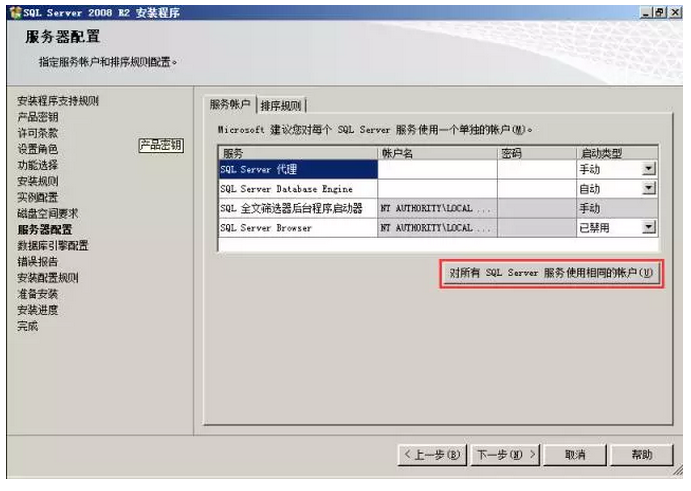Click 磁盘空间要求 step in sidebar
Screen dimensions: 691x491
48,213
